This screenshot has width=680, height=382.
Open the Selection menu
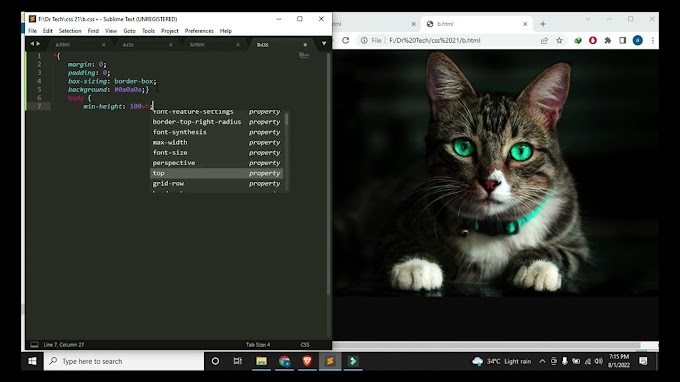pyautogui.click(x=70, y=31)
